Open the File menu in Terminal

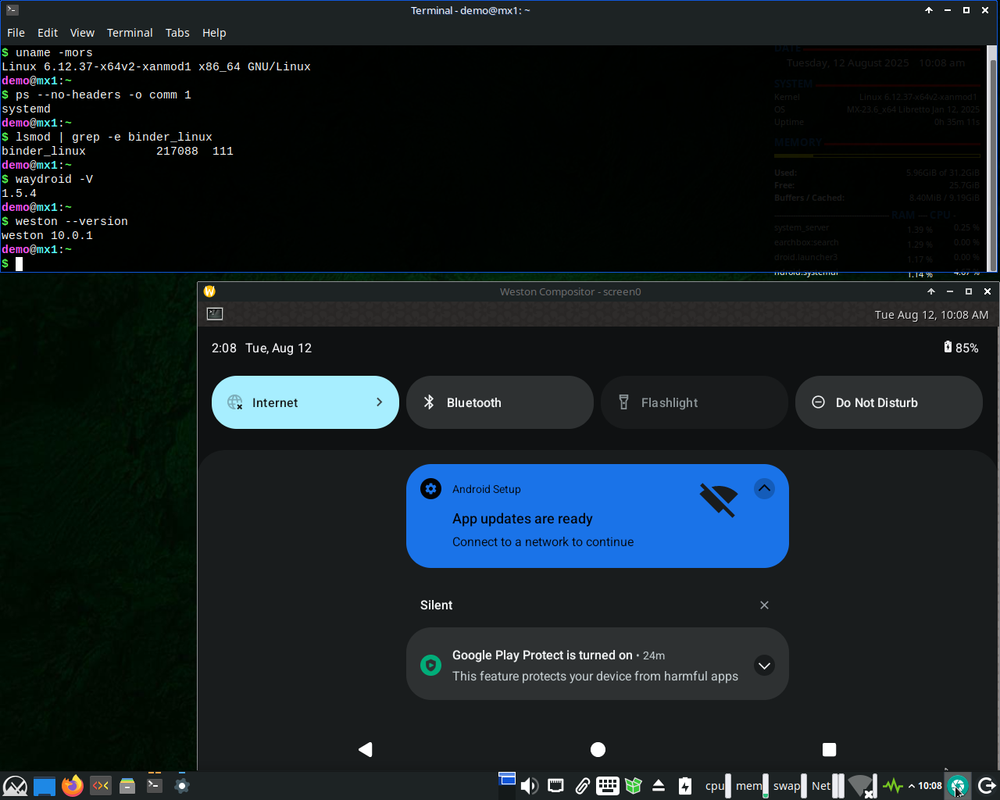(x=16, y=33)
